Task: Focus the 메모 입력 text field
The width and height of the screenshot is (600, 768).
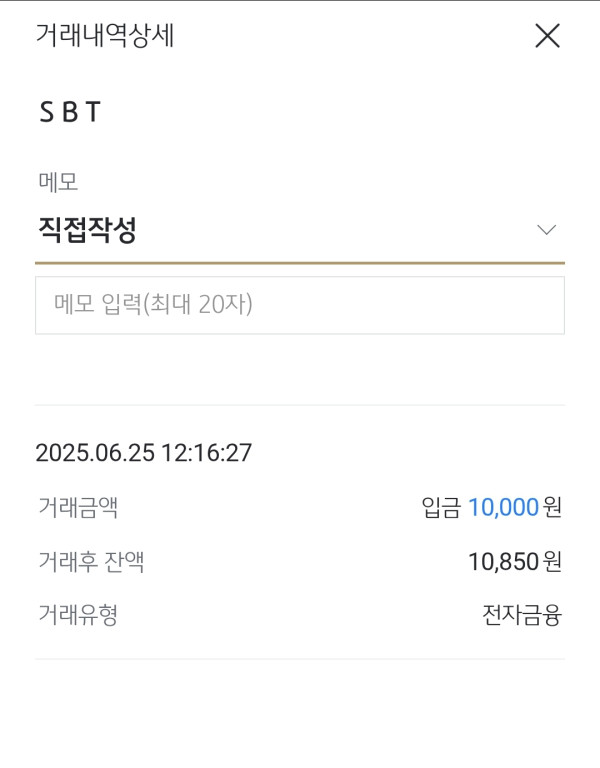Action: [299, 305]
